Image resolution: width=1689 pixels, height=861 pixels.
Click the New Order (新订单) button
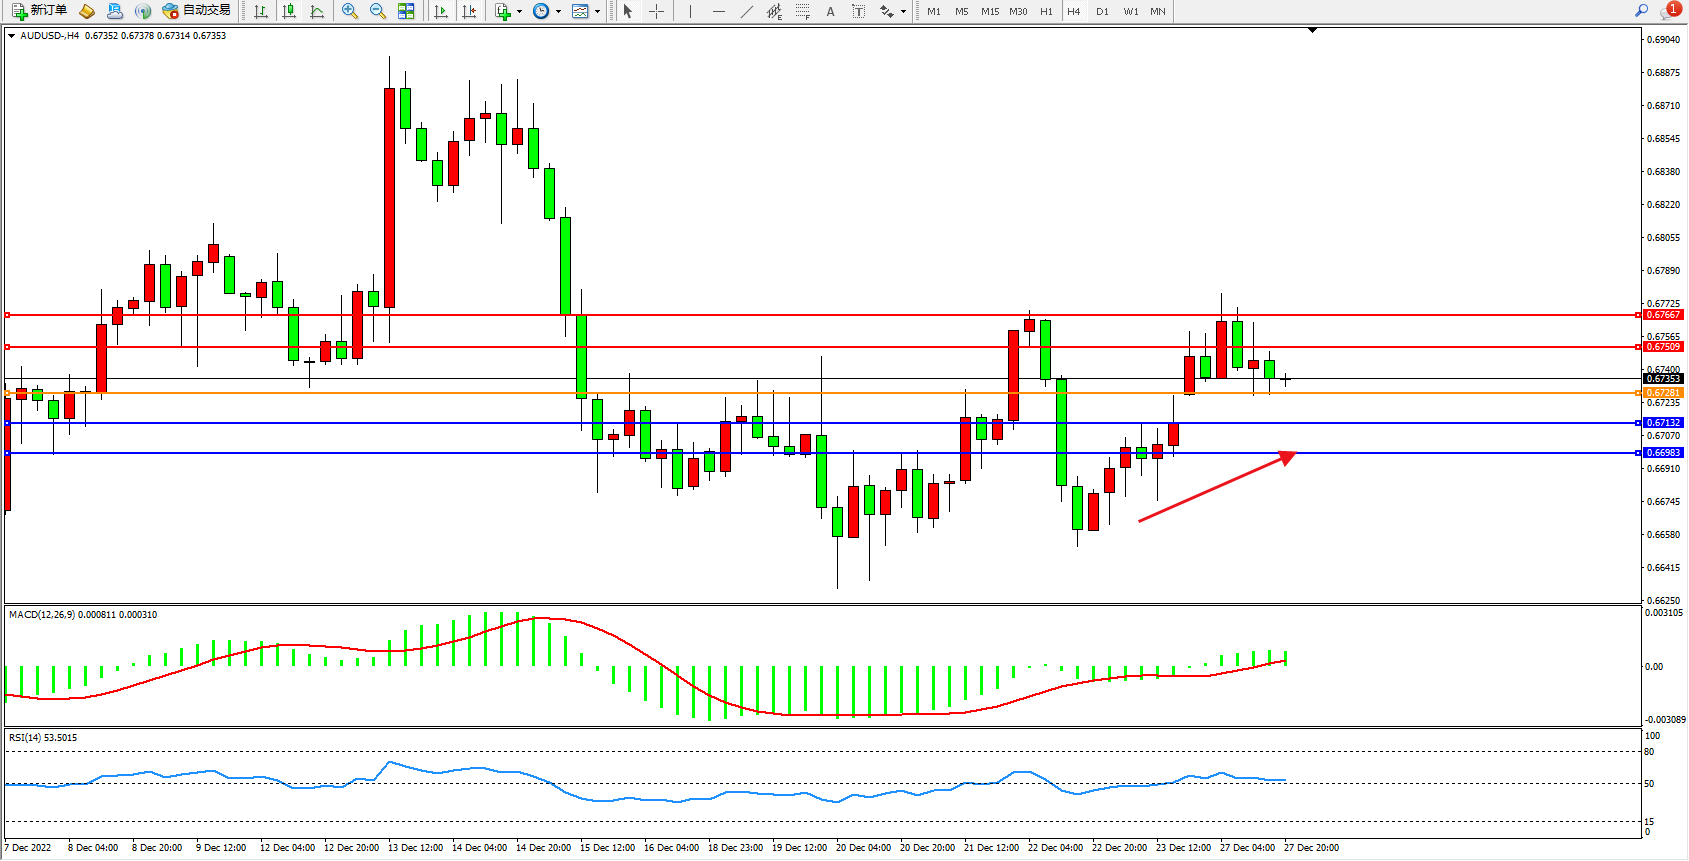pos(39,11)
